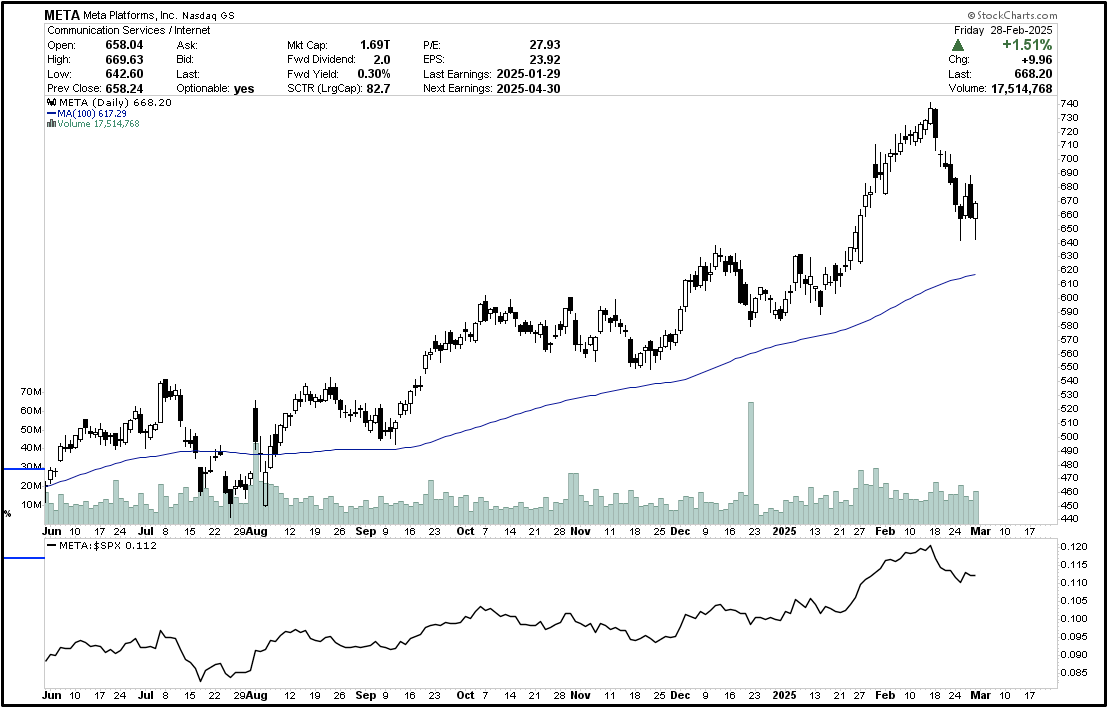Image resolution: width=1108 pixels, height=708 pixels.
Task: Click the META ticker symbol in header
Action: click(61, 15)
